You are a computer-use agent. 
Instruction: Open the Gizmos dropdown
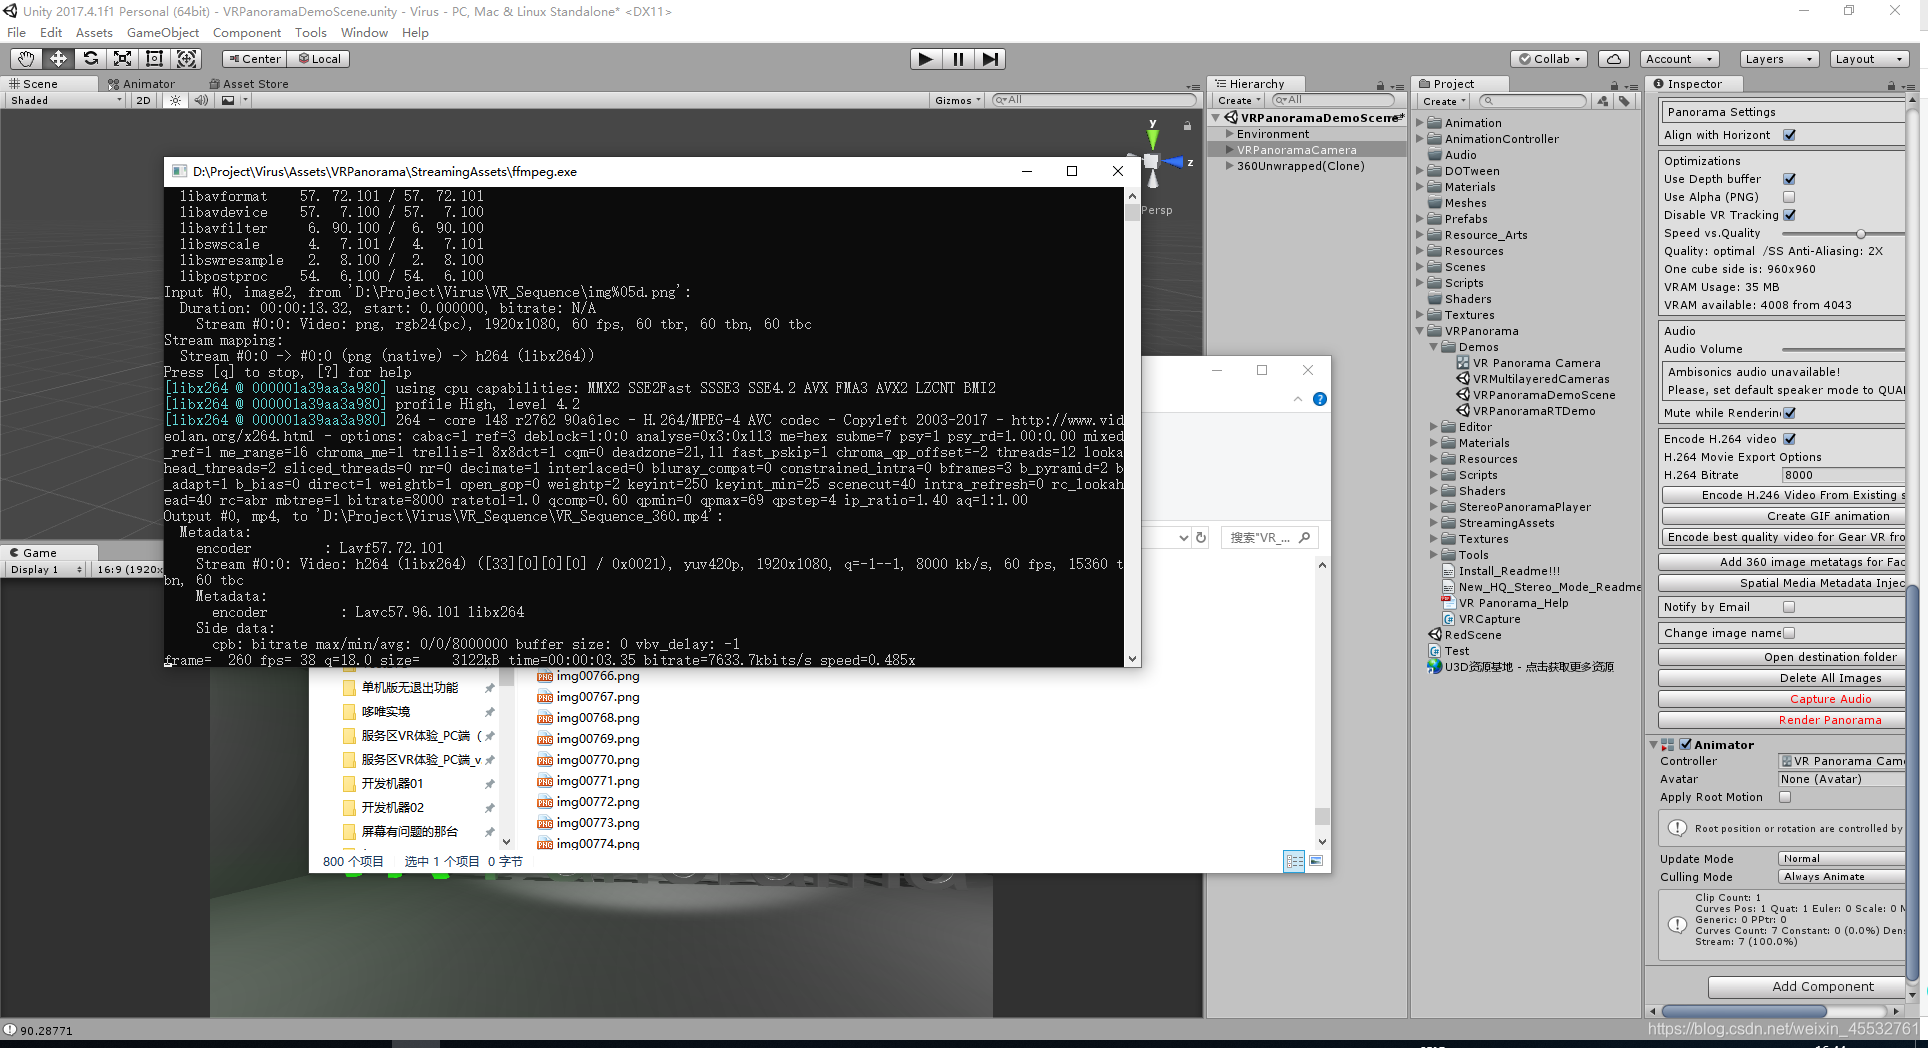coord(958,100)
